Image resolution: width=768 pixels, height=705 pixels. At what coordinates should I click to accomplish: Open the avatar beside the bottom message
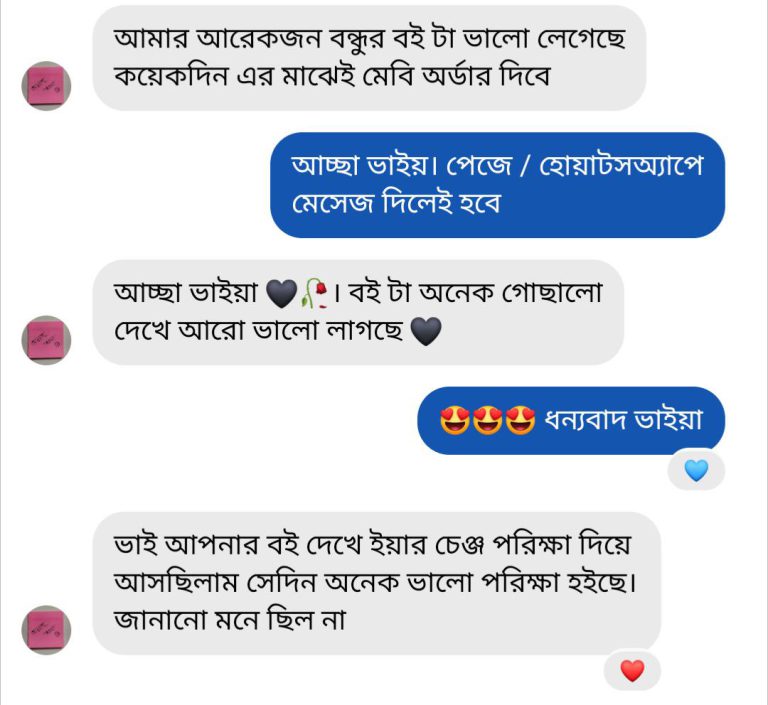coord(46,630)
